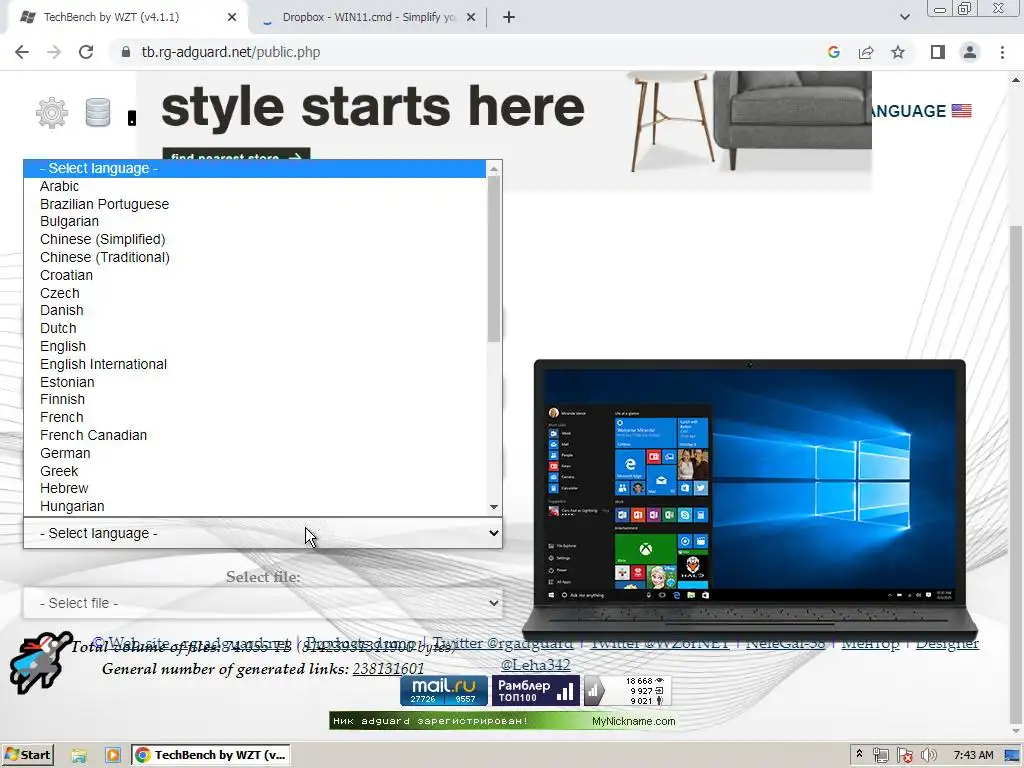This screenshot has width=1024, height=768.
Task: Open Windows Explorer from the taskbar
Action: [79, 756]
